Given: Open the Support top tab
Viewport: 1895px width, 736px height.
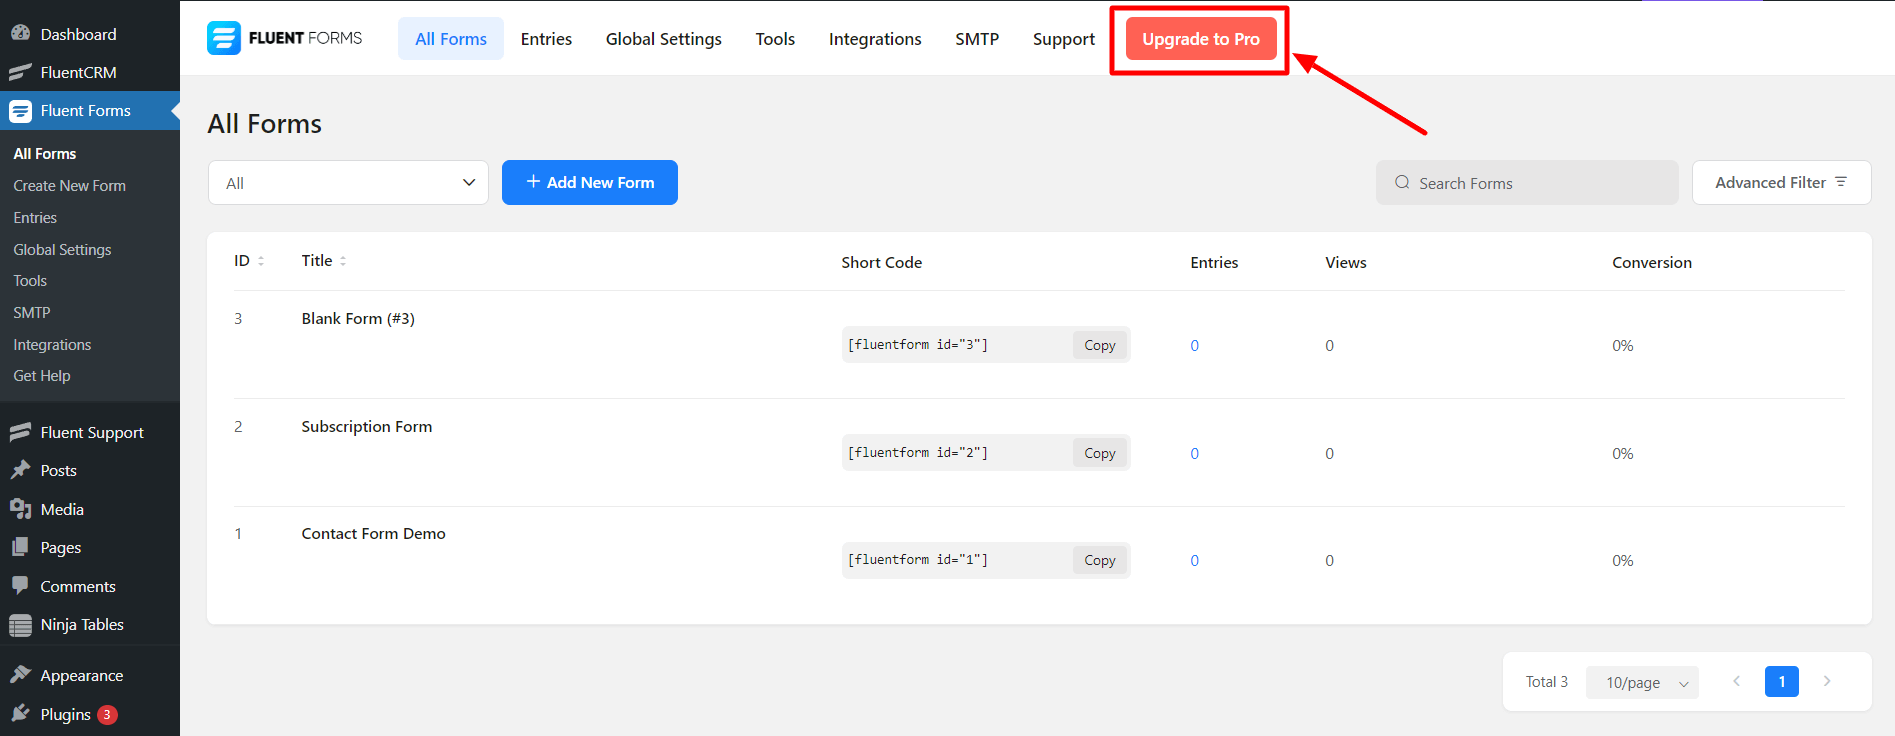Looking at the screenshot, I should pos(1064,39).
